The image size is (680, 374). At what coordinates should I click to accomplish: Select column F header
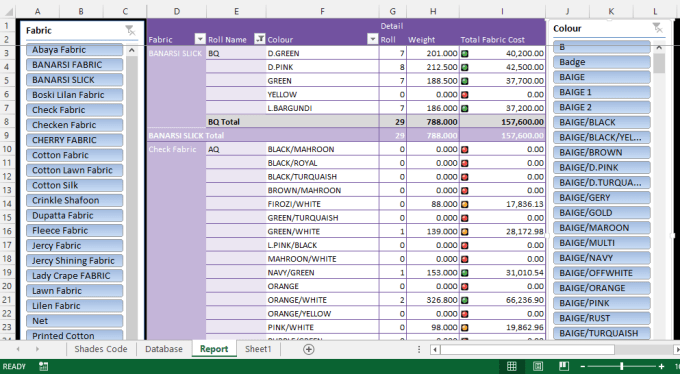[x=322, y=12]
